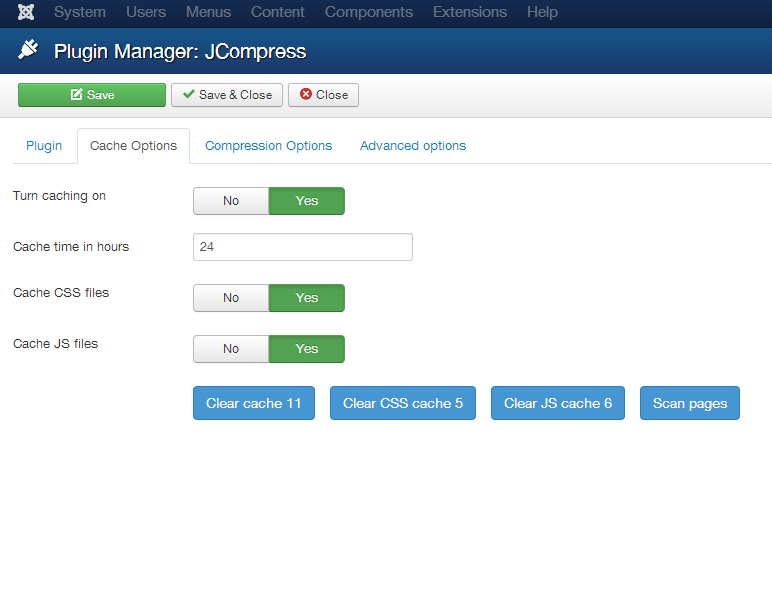Click the Close button with red X
The width and height of the screenshot is (772, 590).
pyautogui.click(x=323, y=95)
